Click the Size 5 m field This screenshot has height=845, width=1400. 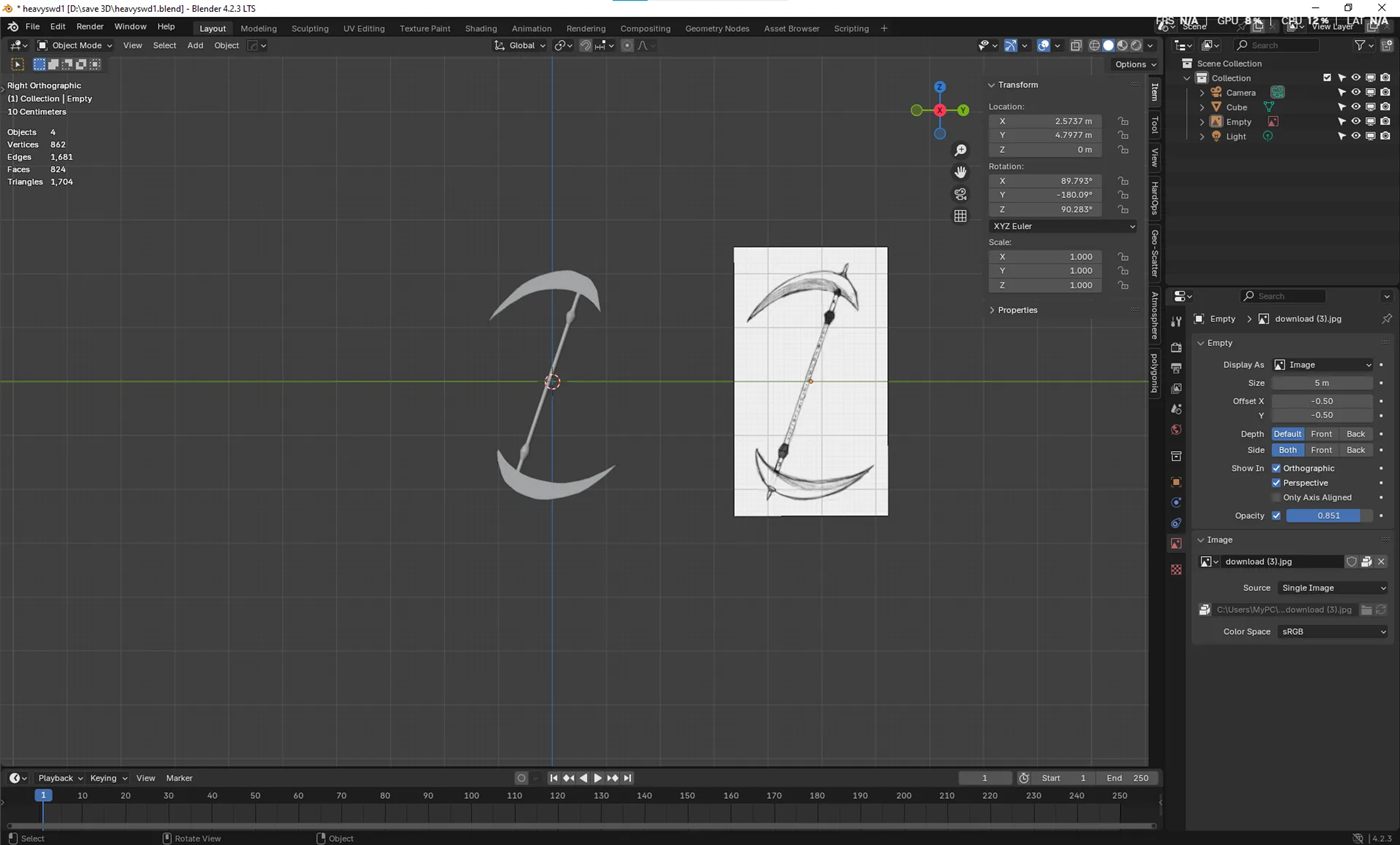tap(1321, 383)
